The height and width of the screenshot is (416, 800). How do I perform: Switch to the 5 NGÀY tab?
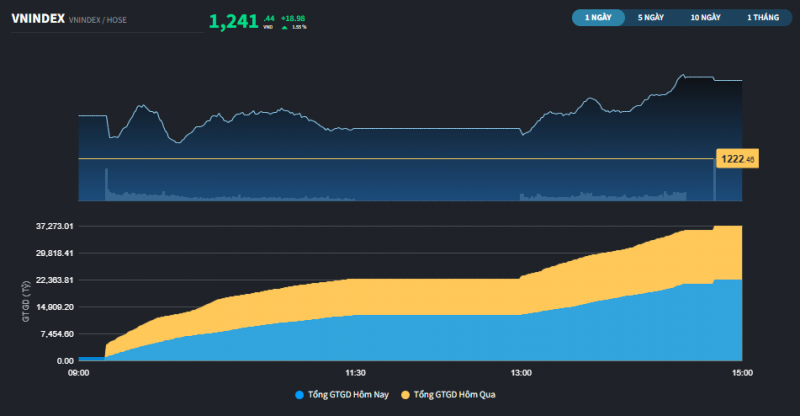(650, 17)
